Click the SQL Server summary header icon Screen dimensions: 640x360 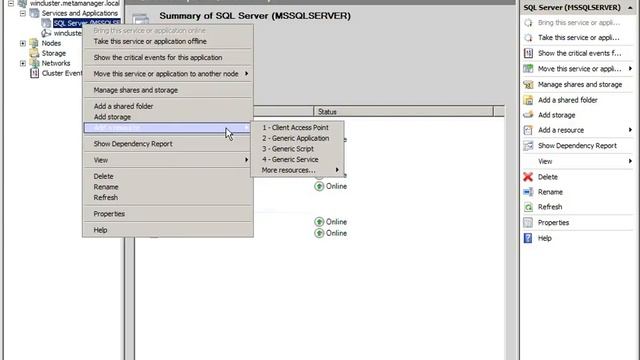click(x=141, y=19)
